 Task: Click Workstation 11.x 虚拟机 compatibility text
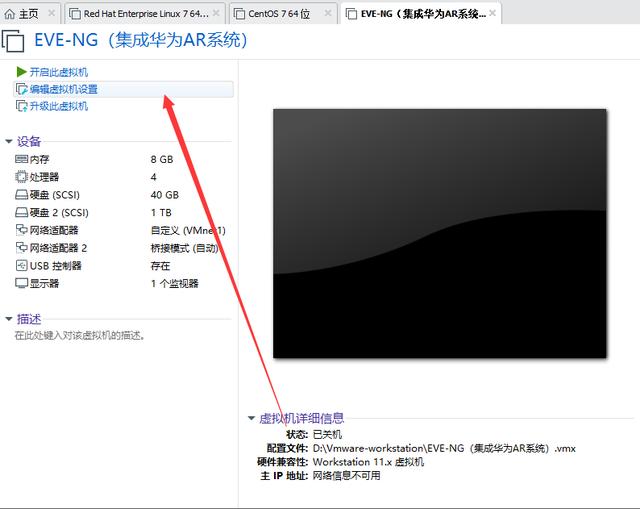tap(369, 462)
